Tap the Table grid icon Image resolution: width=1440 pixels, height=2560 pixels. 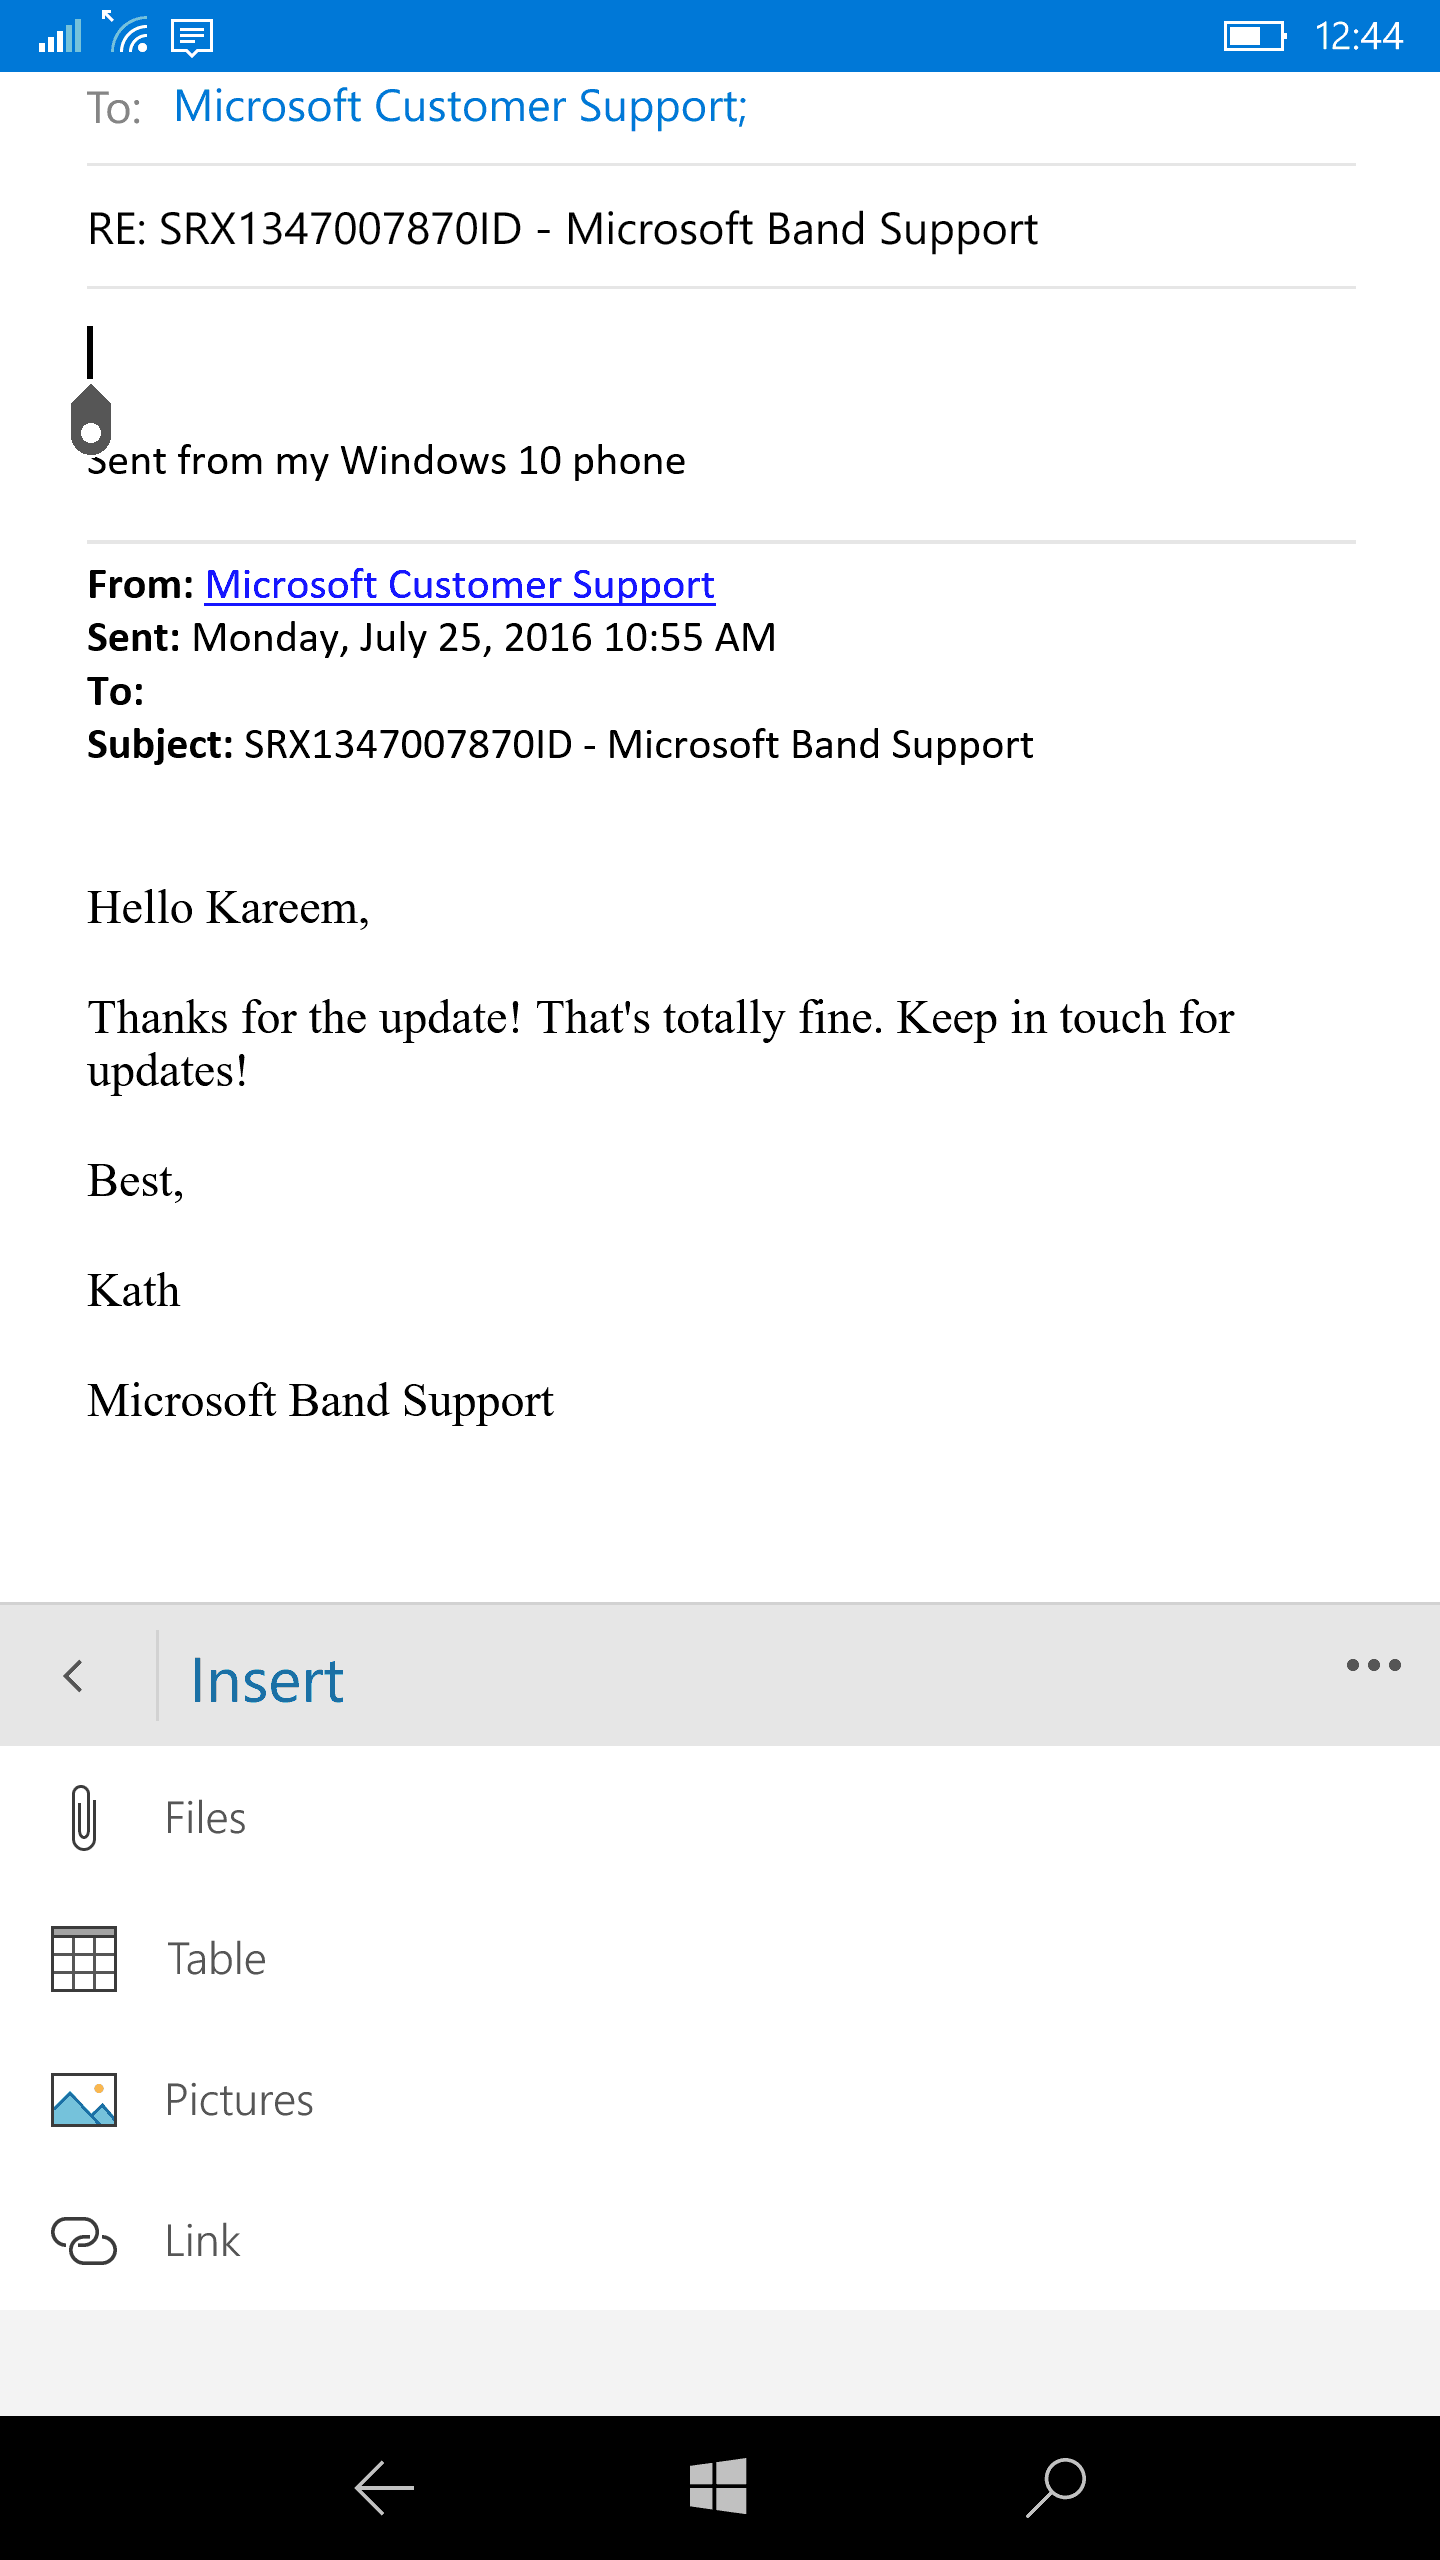84,1959
